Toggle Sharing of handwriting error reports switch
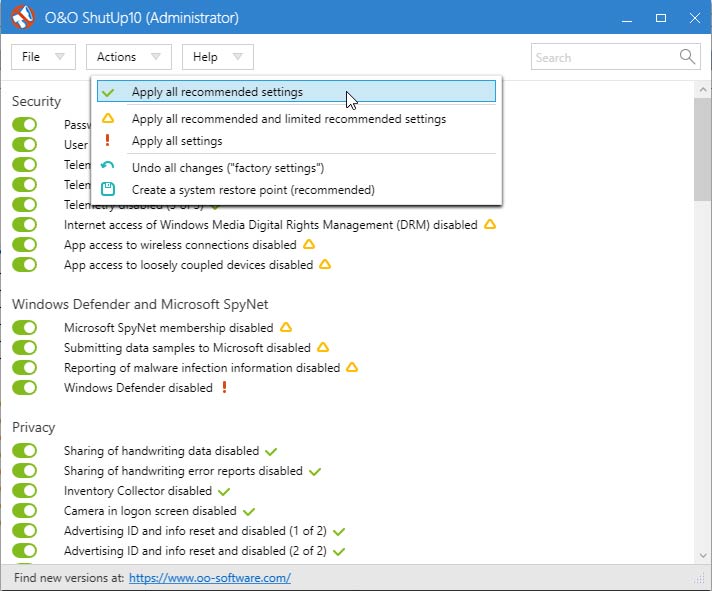 coord(25,471)
